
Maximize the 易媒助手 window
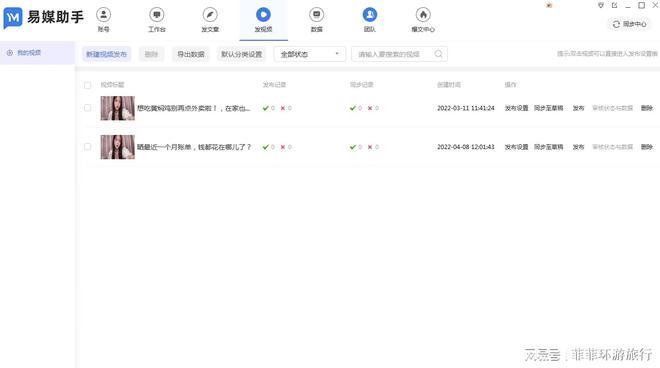(x=641, y=5)
